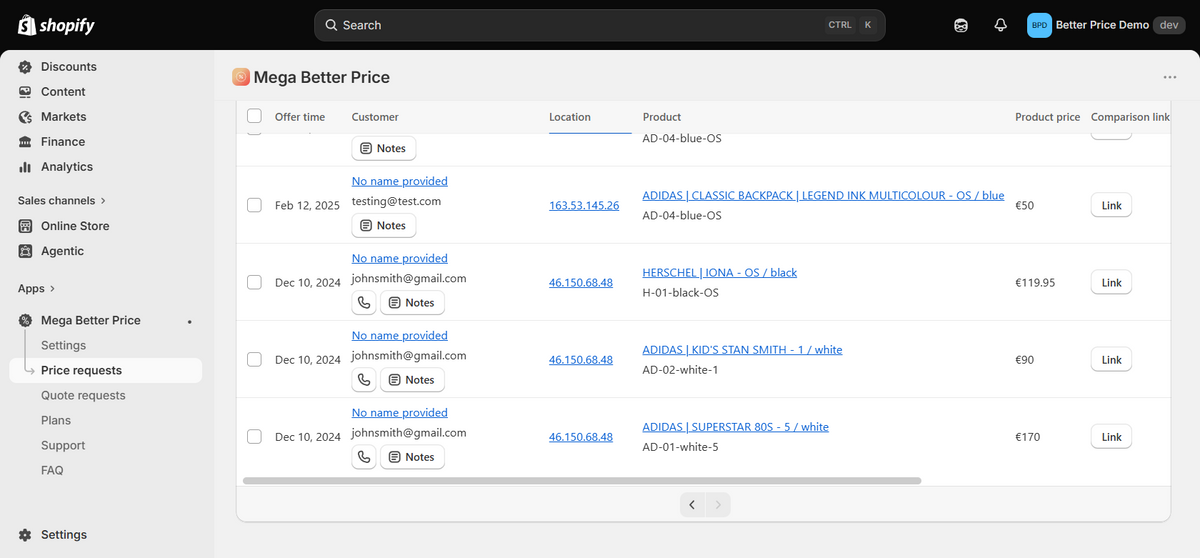Open the three-dot more actions menu
Image resolution: width=1200 pixels, height=558 pixels.
coord(1170,77)
